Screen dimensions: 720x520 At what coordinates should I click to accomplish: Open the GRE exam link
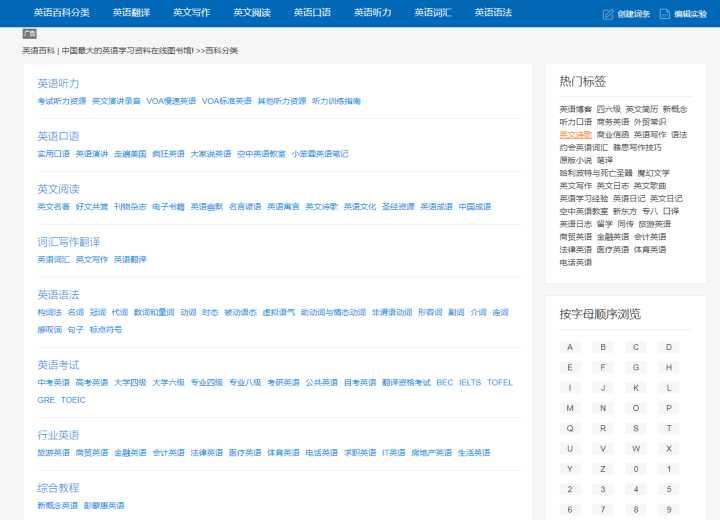click(46, 400)
